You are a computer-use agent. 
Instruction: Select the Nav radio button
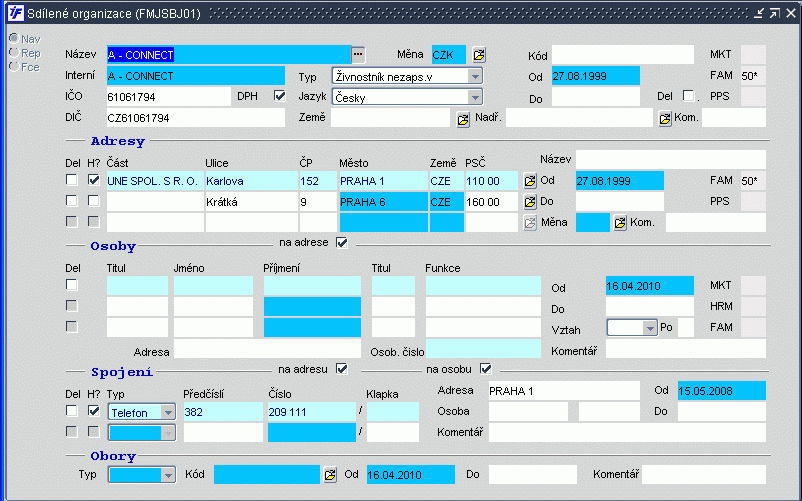pyautogui.click(x=13, y=38)
